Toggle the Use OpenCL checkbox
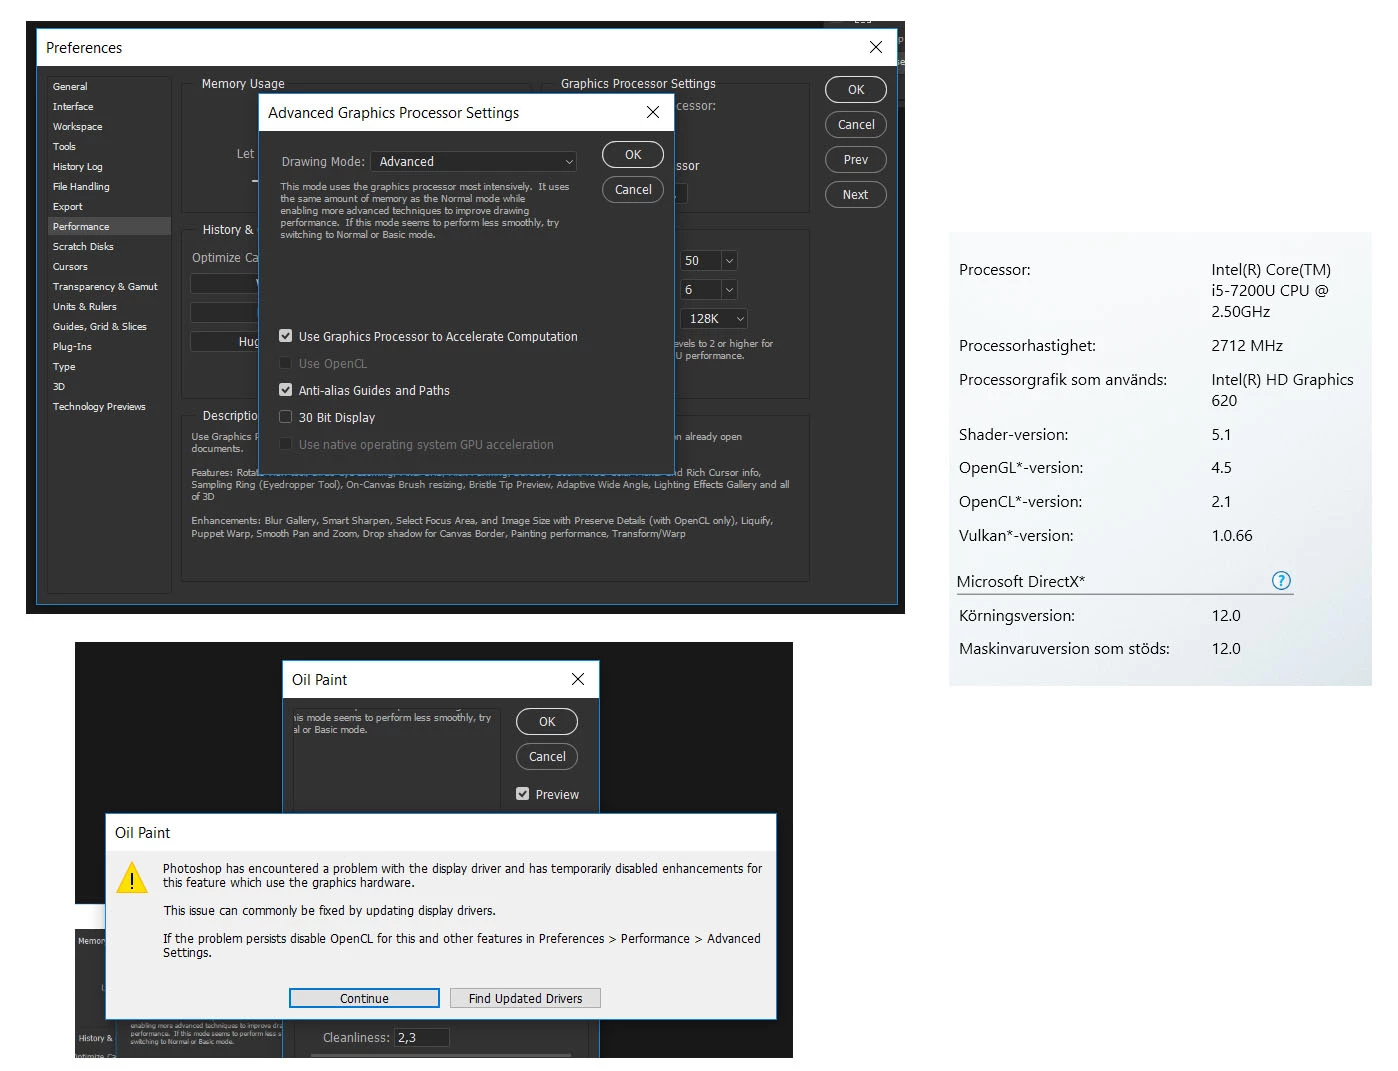The width and height of the screenshot is (1398, 1071). tap(286, 363)
